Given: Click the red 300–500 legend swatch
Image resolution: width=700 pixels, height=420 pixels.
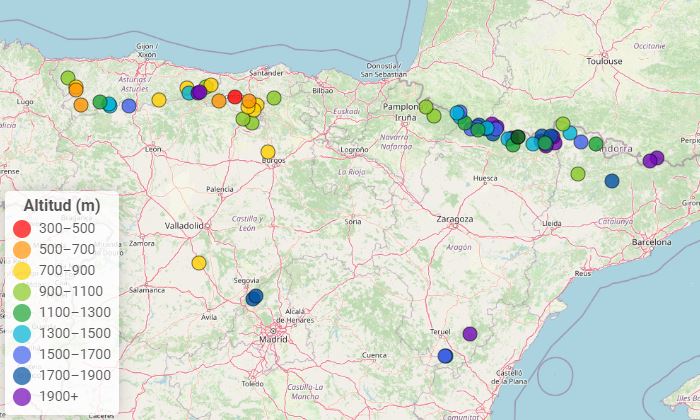Looking at the screenshot, I should 22,228.
